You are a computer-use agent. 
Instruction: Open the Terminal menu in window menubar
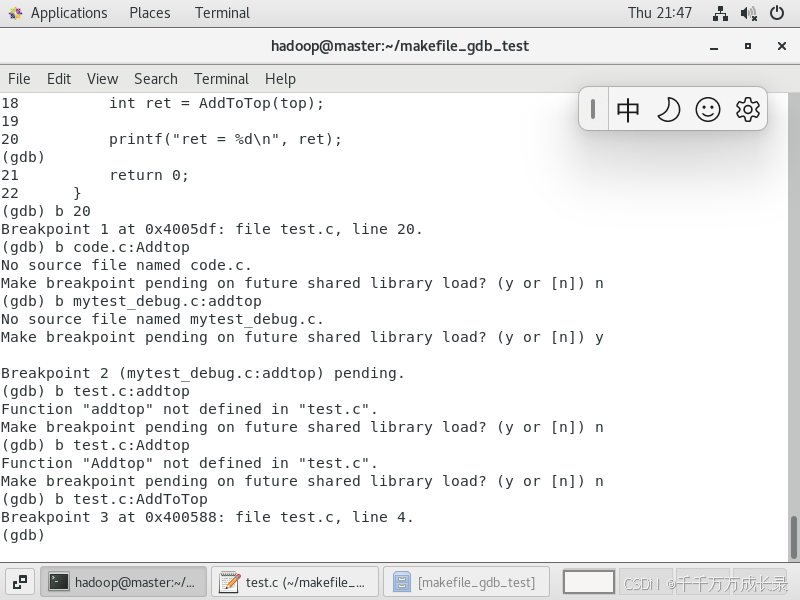(221, 79)
